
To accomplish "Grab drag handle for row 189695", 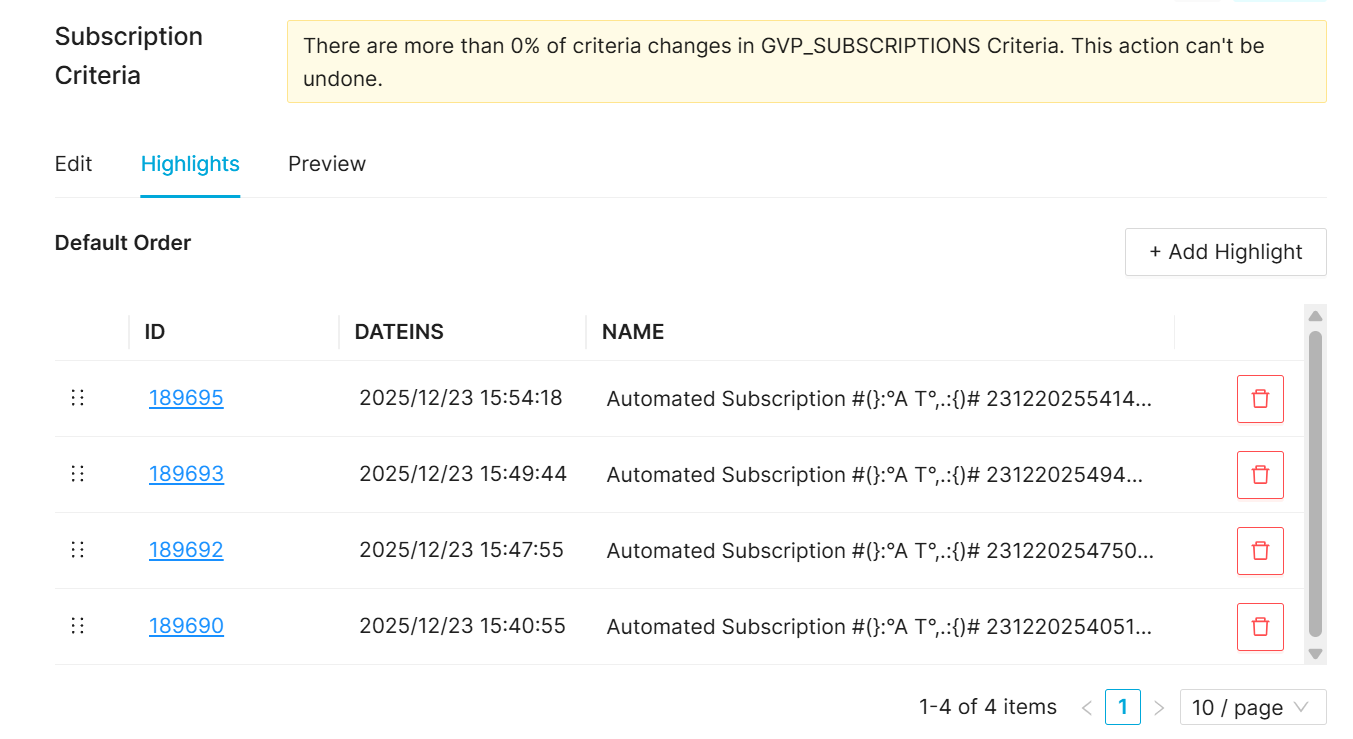I will 78,398.
